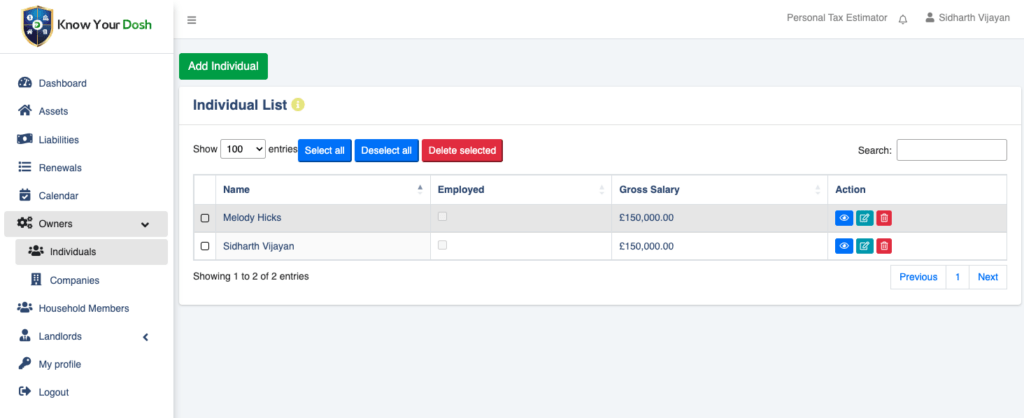Click the yellow info icon beside Individual List
This screenshot has height=418, width=1024.
tap(298, 105)
